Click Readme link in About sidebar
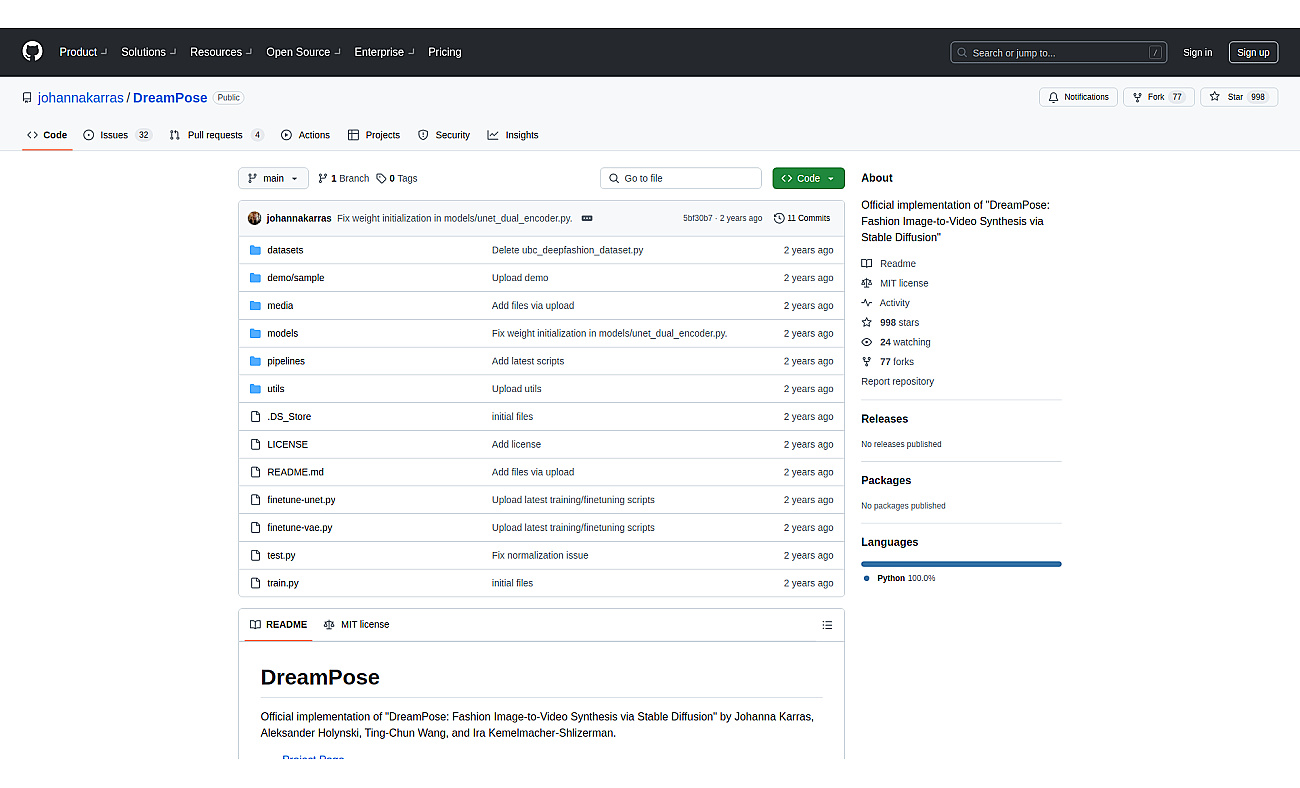Viewport: 1300px width, 788px height. [888, 264]
